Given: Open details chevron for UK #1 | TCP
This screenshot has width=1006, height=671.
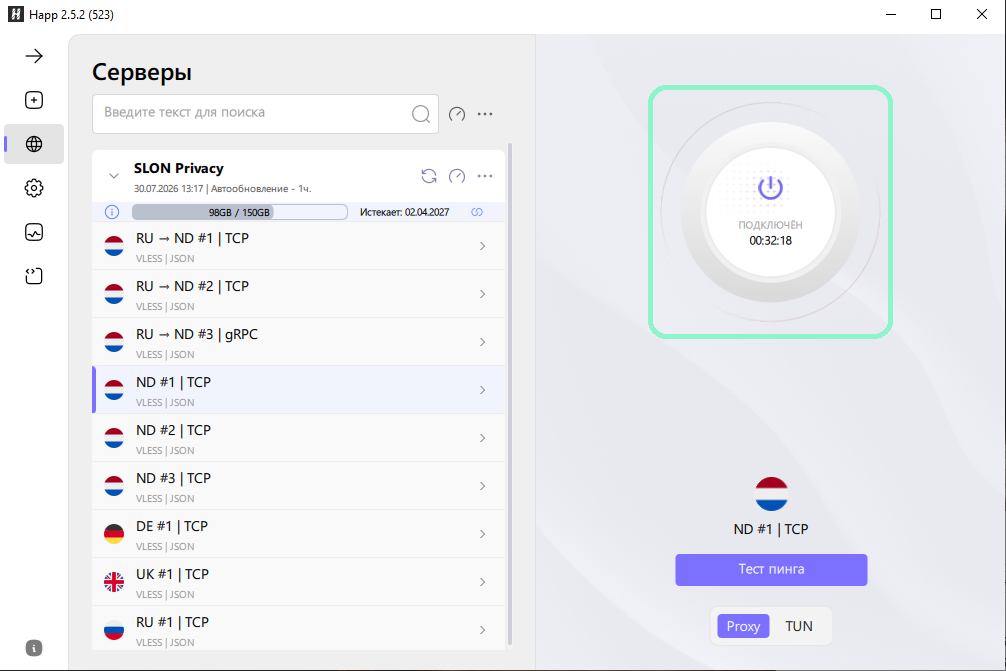Looking at the screenshot, I should point(482,582).
